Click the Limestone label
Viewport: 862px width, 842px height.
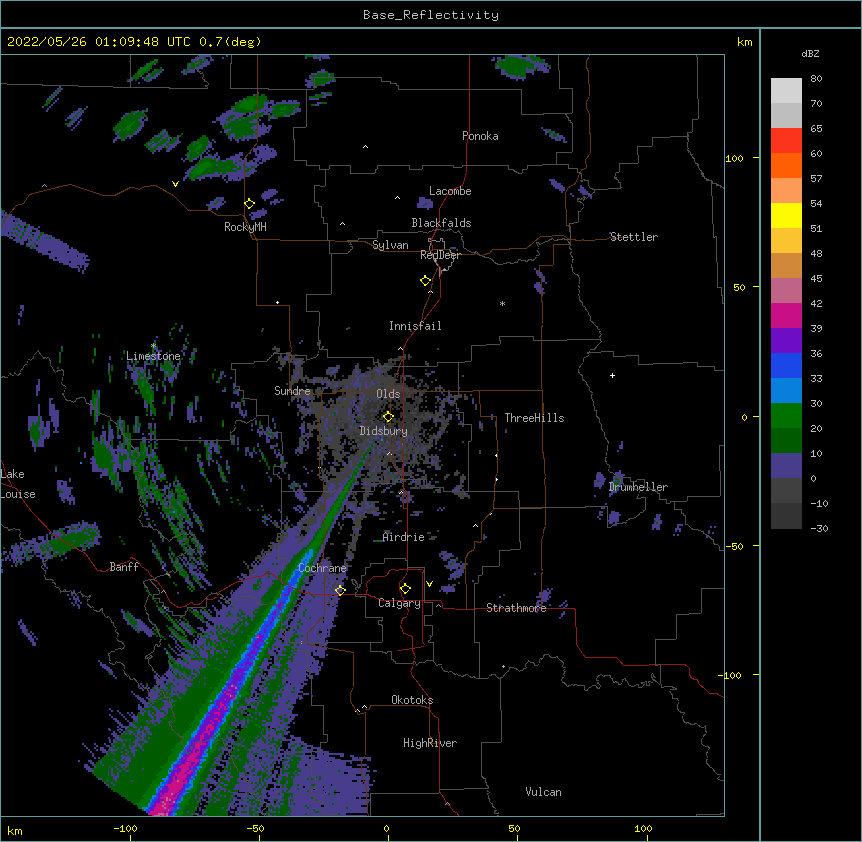(153, 356)
